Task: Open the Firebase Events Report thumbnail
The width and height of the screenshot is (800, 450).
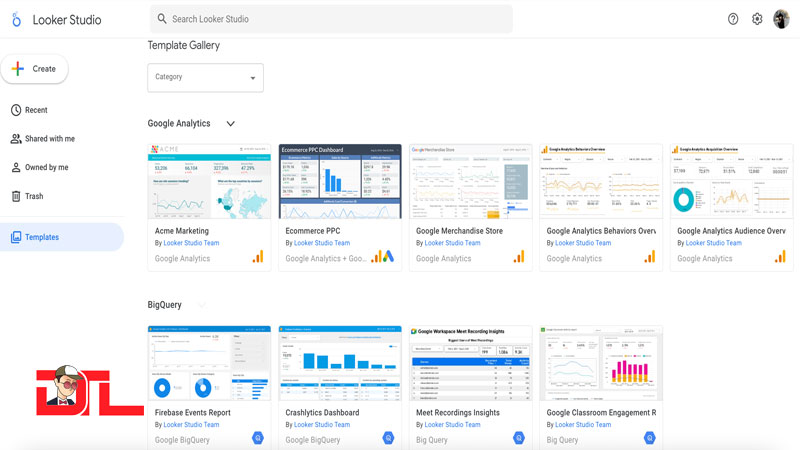Action: [209, 363]
